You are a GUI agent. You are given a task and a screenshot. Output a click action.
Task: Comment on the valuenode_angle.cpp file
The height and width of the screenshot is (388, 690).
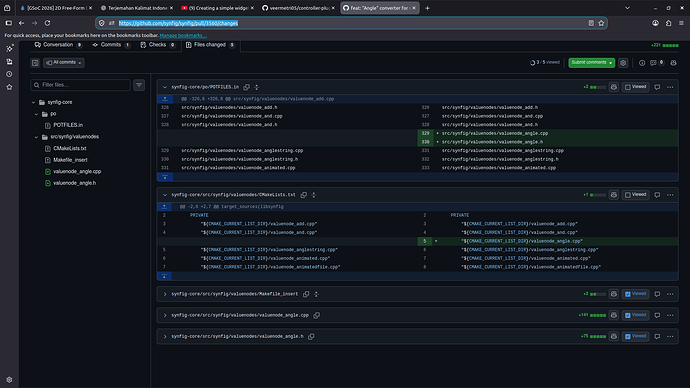tap(657, 315)
